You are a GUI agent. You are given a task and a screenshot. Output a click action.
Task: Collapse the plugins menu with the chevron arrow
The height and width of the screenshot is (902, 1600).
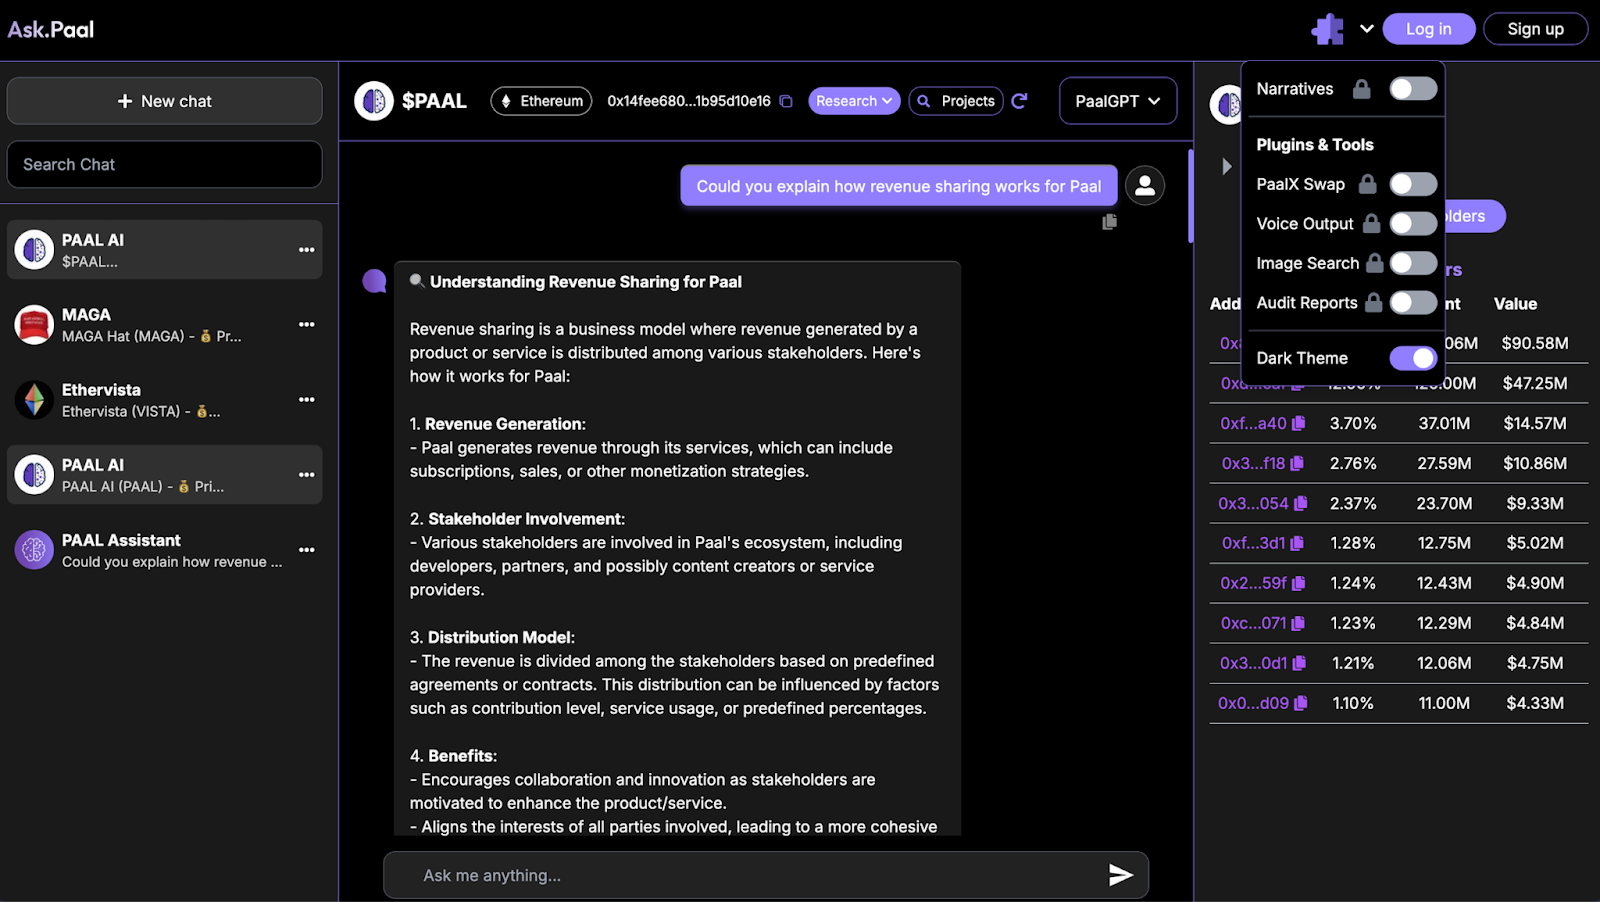pyautogui.click(x=1366, y=29)
